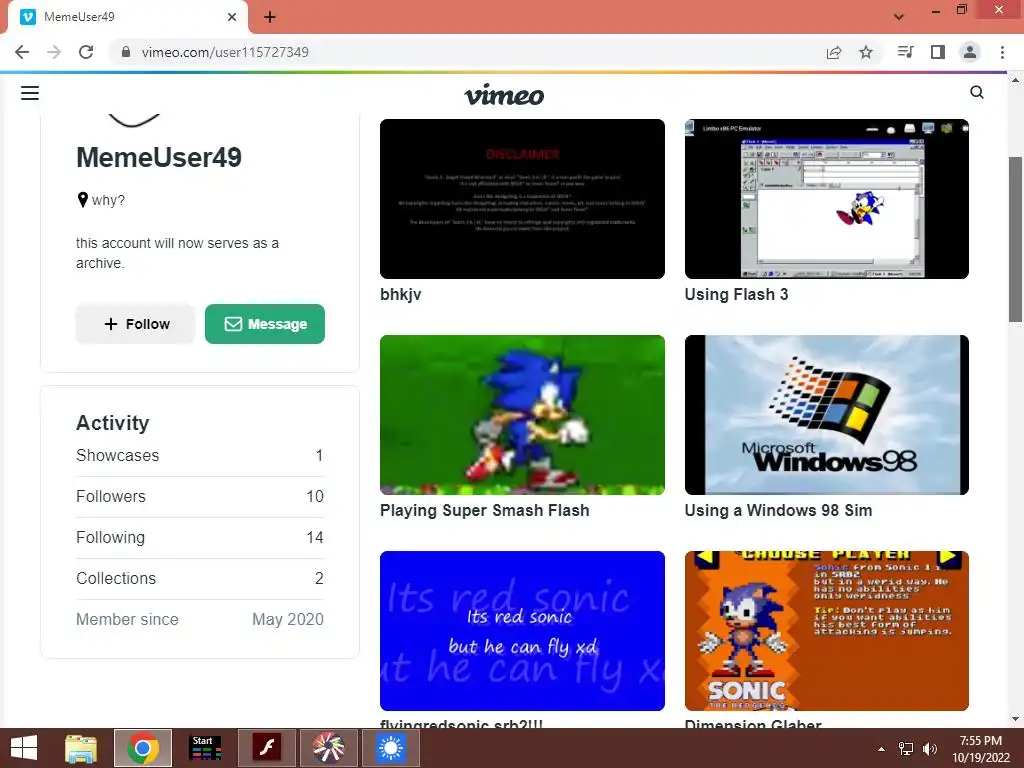This screenshot has height=768, width=1024.
Task: Click the scrollbar down arrow
Action: [1015, 719]
